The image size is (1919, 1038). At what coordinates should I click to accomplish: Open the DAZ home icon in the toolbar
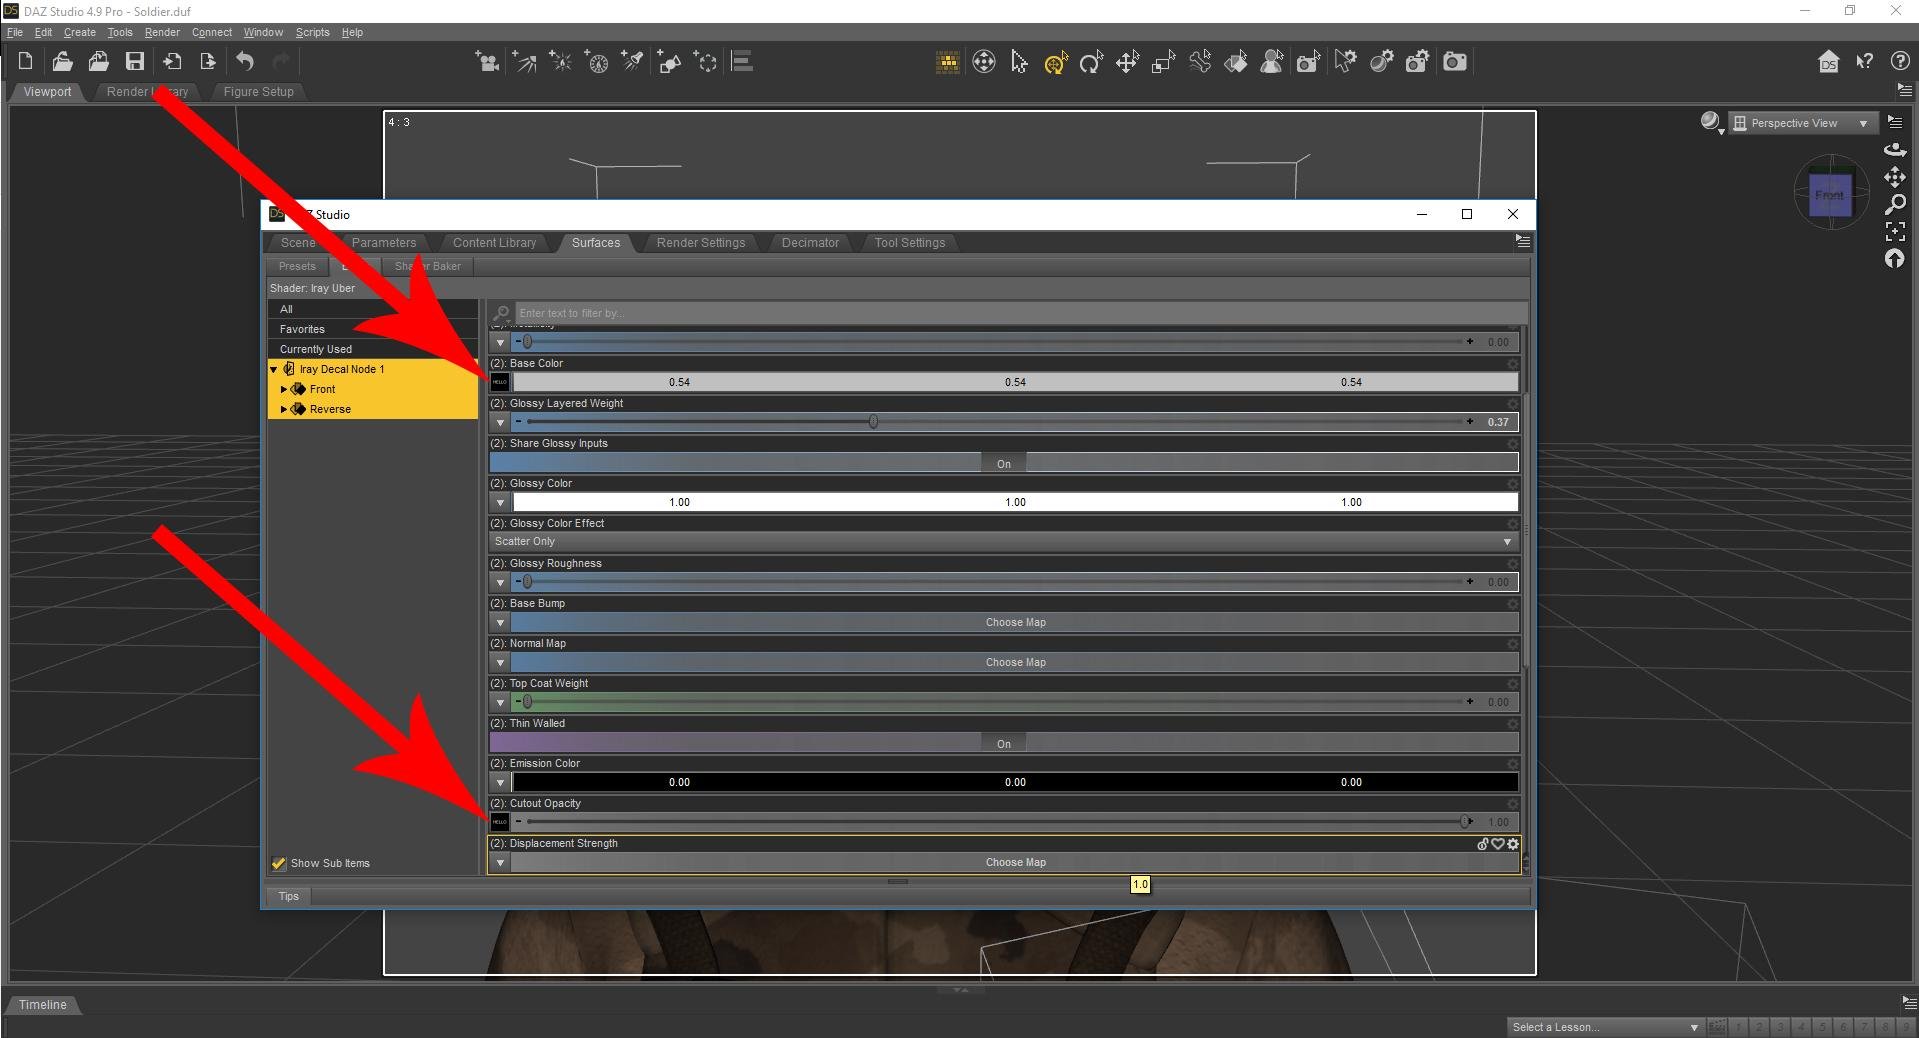pyautogui.click(x=1828, y=62)
